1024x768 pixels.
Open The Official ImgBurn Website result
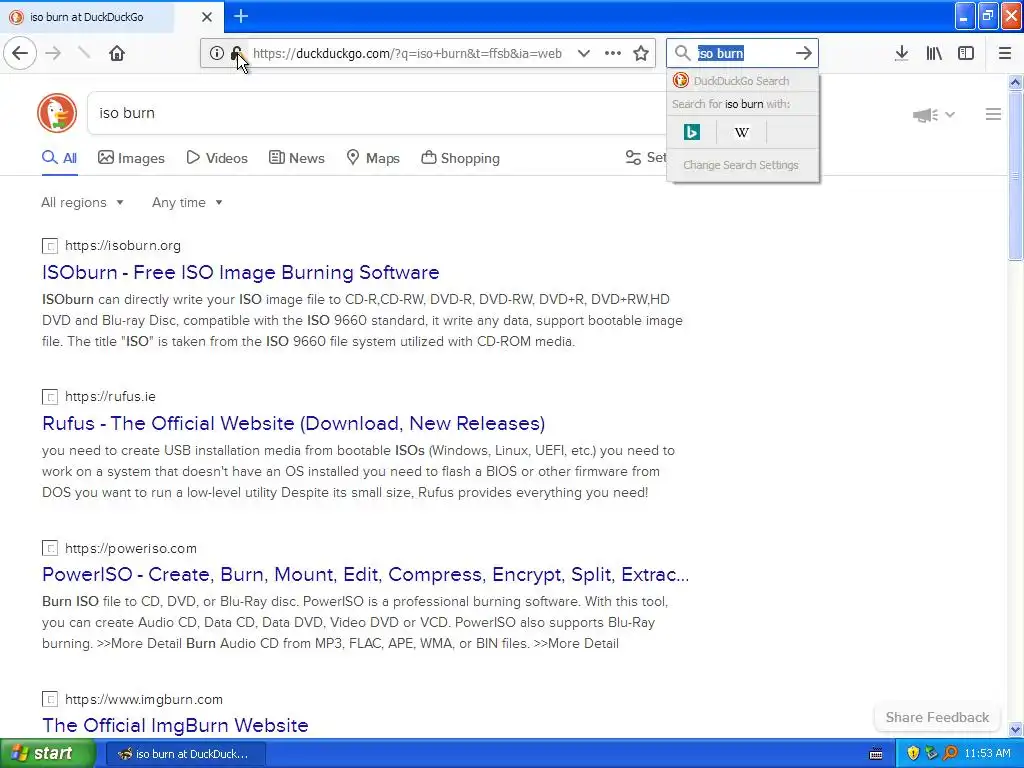point(175,726)
